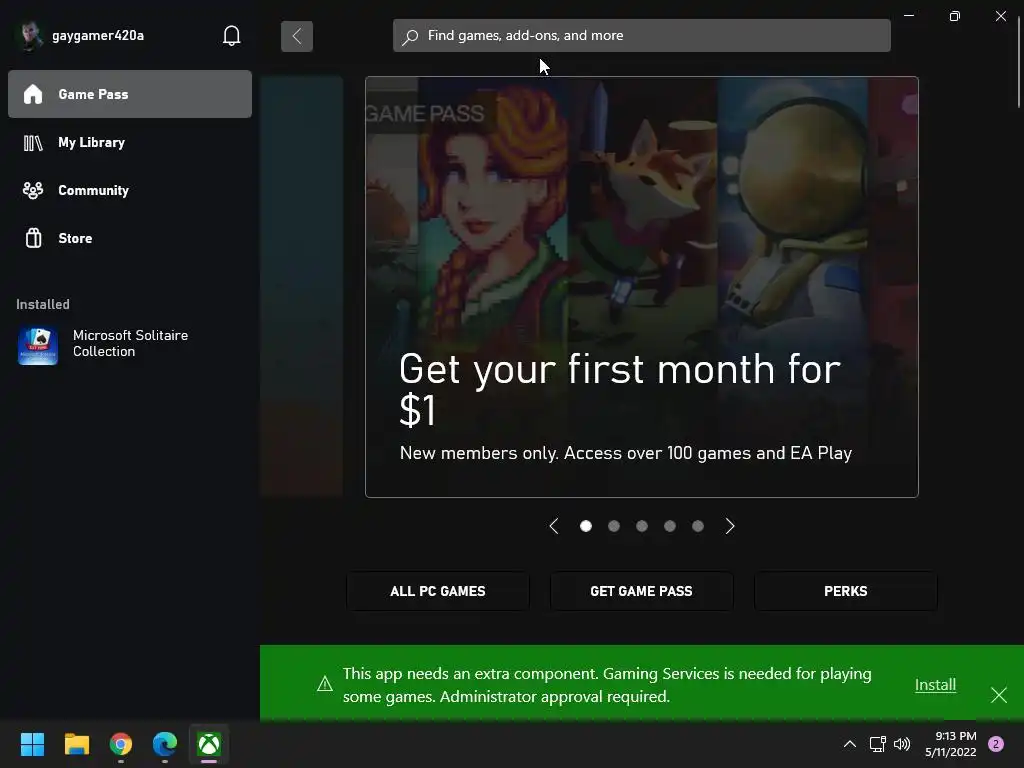Open the Game Pass sidebar section
The height and width of the screenshot is (768, 1024).
point(130,94)
